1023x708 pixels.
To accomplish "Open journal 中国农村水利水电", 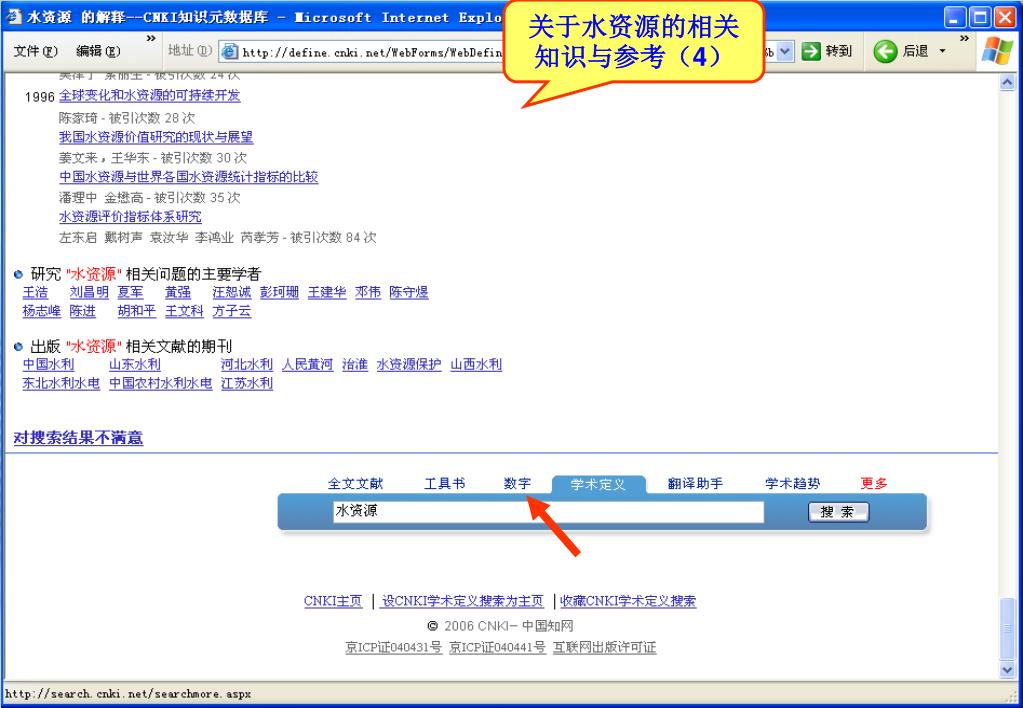I will point(160,384).
